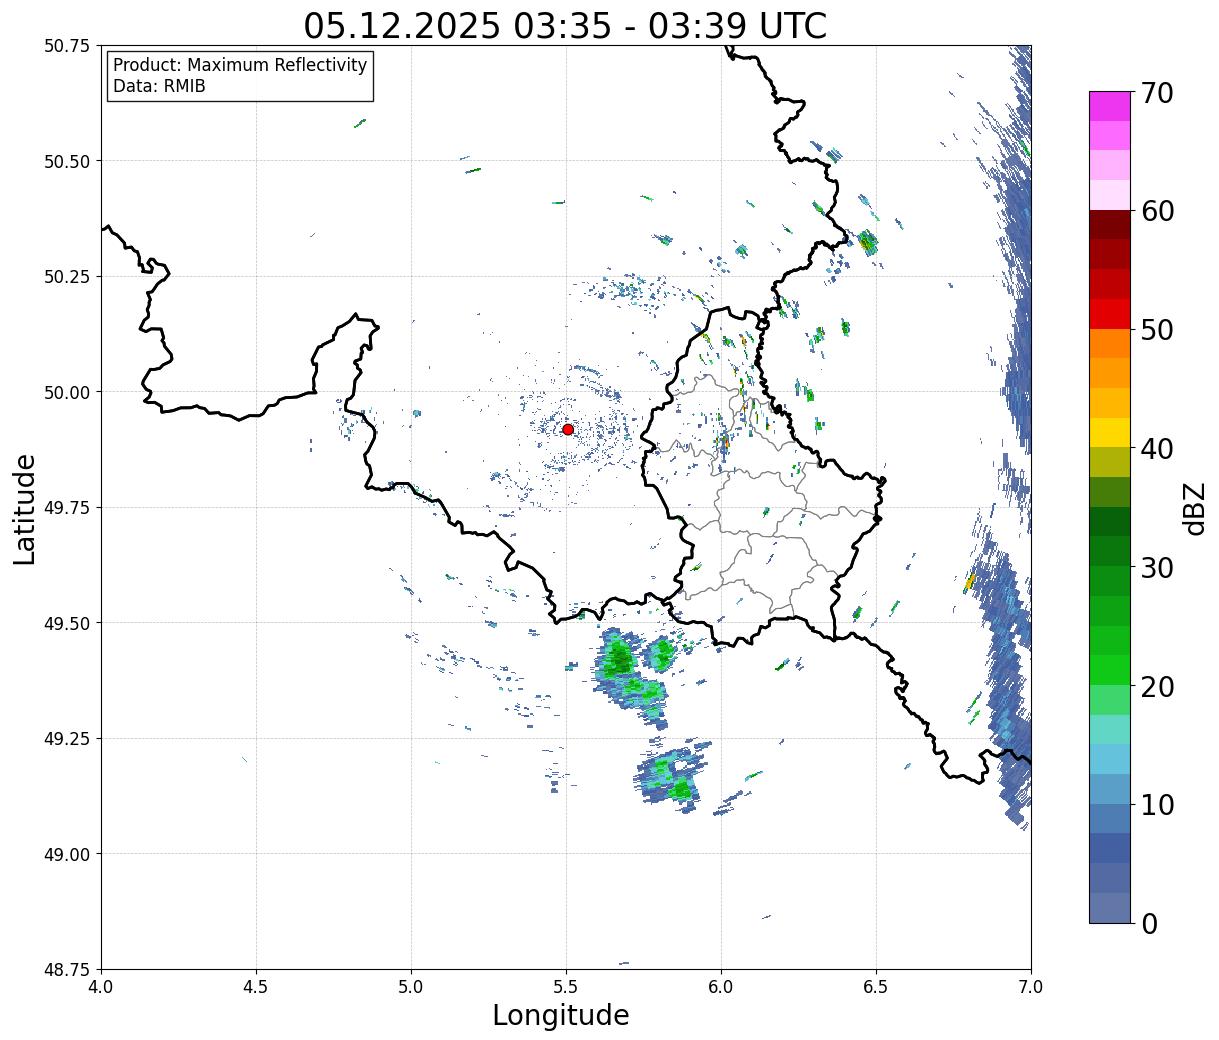This screenshot has width=1219, height=1040.
Task: Click the 49.50 latitude tick label
Action: (x=66, y=623)
